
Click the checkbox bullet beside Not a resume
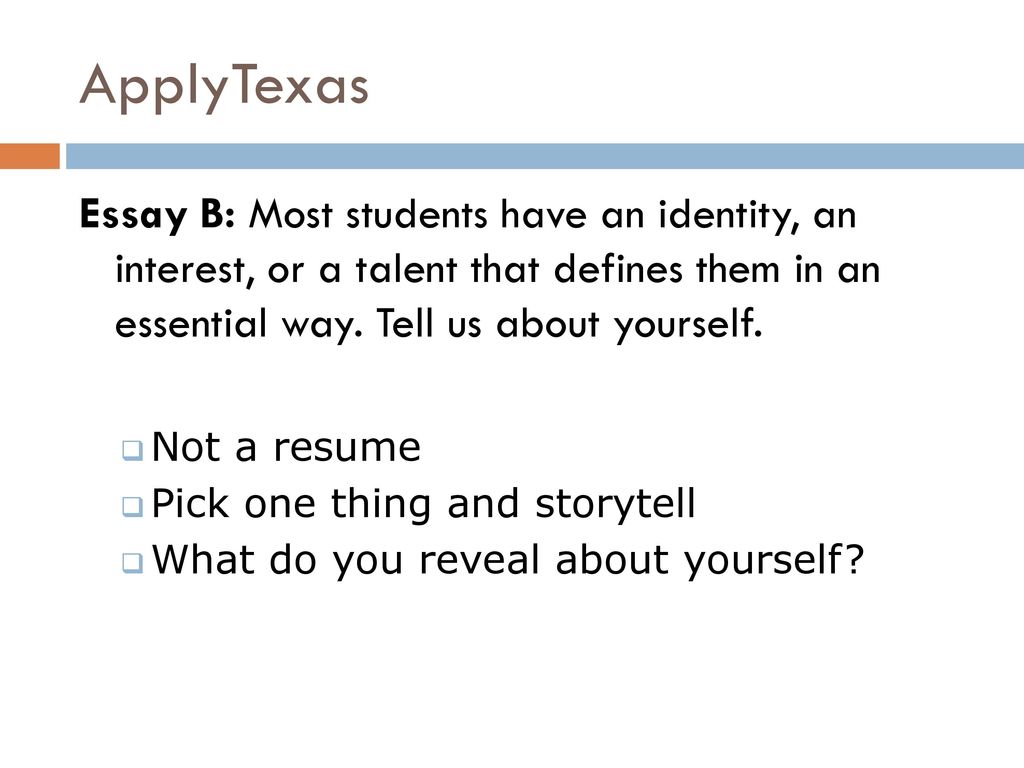pos(133,450)
